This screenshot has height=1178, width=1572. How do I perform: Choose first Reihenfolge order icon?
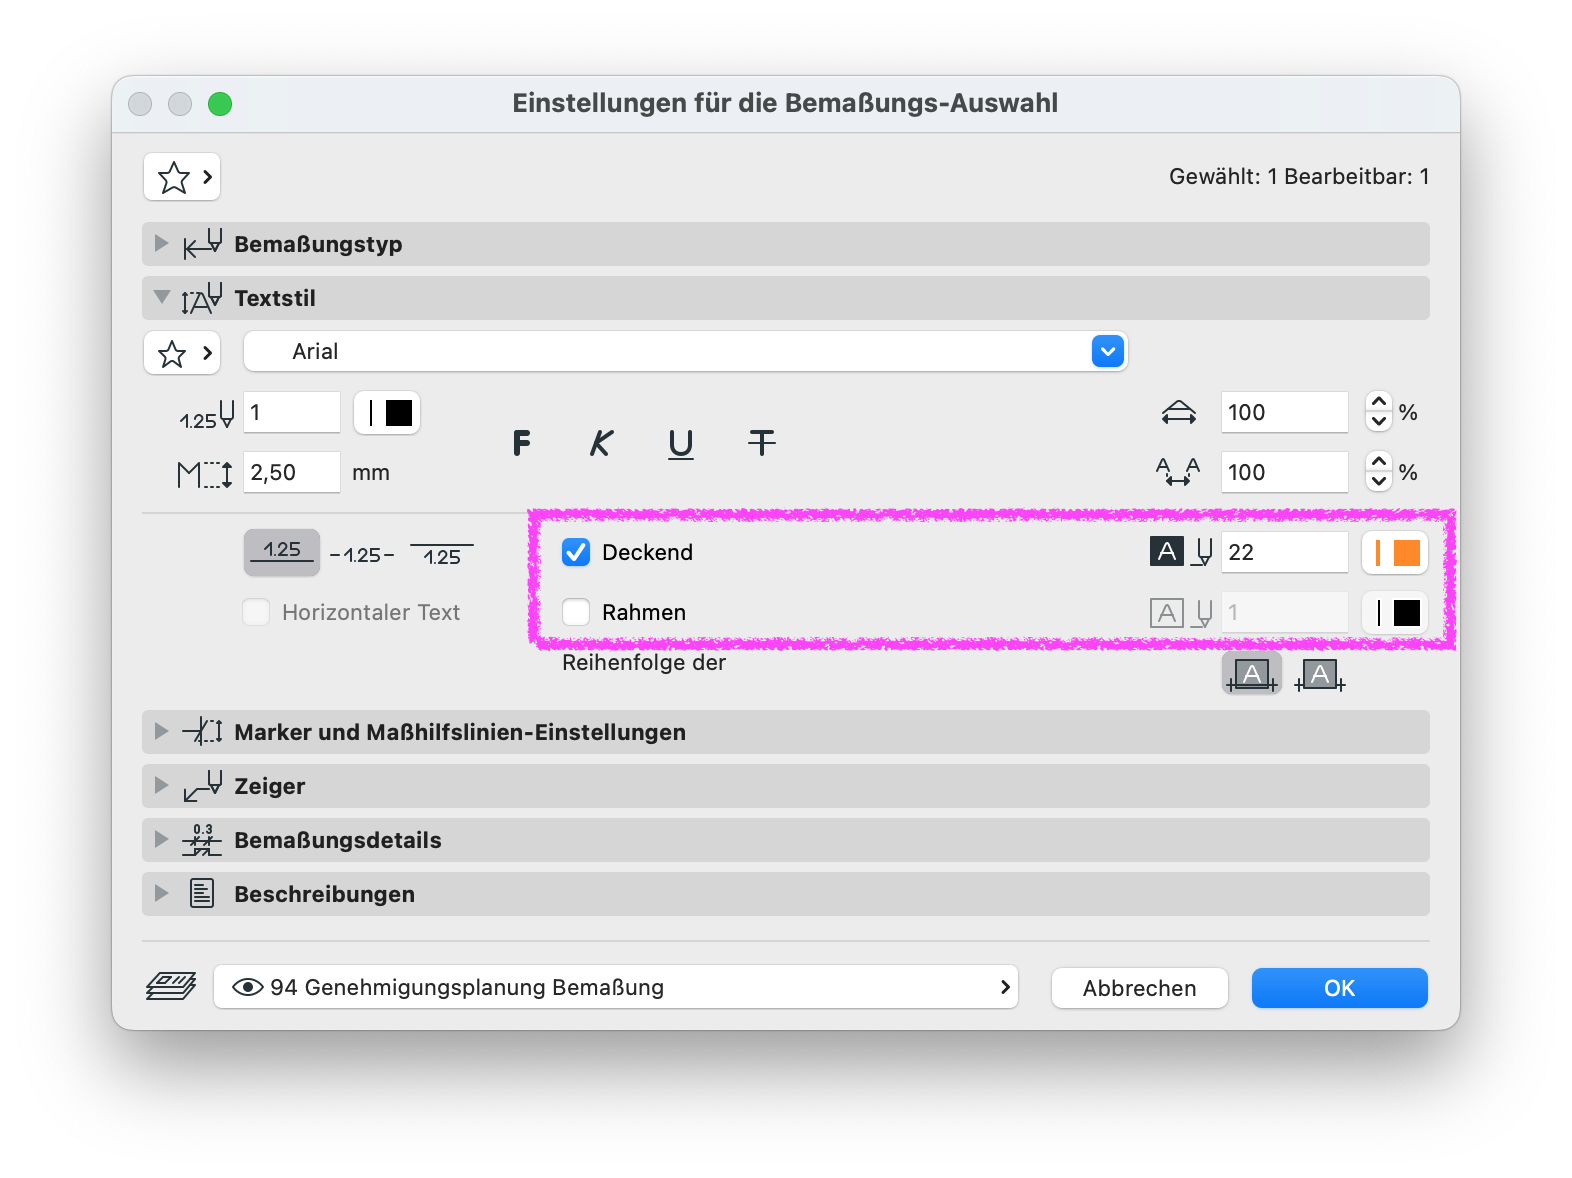click(1252, 674)
